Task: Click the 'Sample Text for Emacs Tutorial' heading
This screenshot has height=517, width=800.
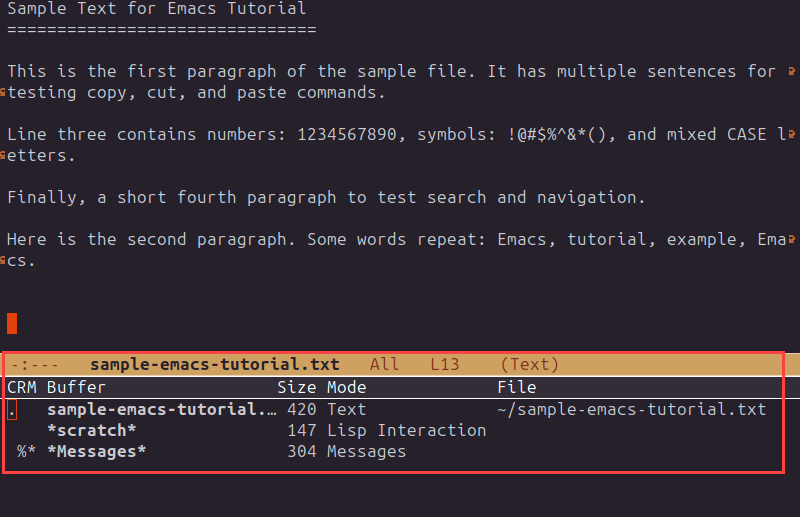Action: (156, 9)
